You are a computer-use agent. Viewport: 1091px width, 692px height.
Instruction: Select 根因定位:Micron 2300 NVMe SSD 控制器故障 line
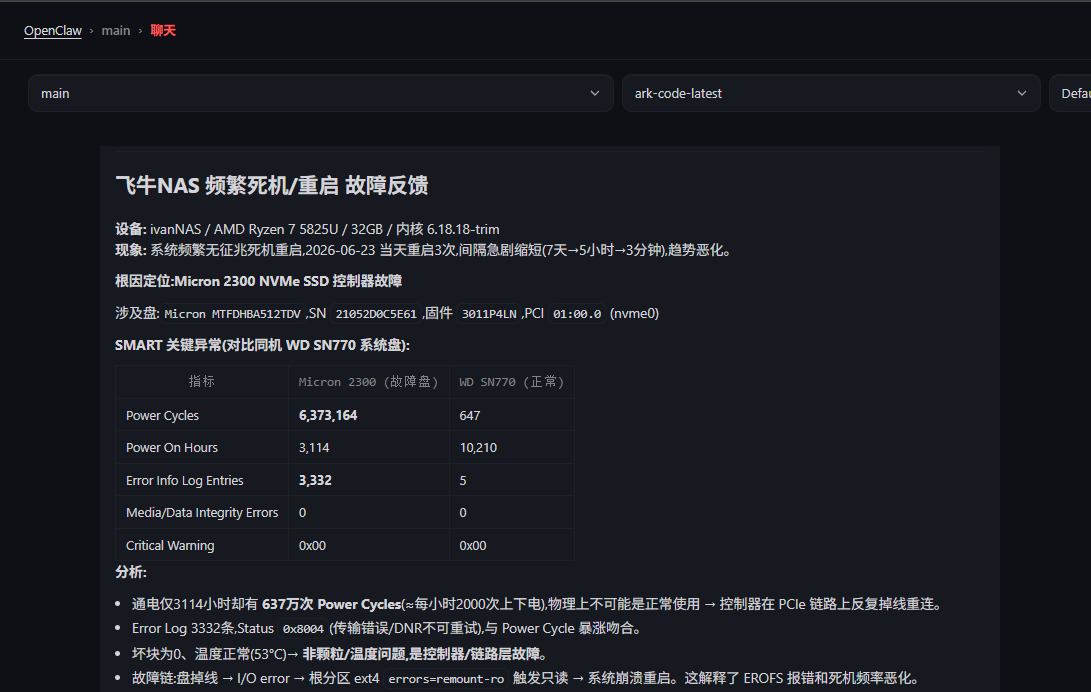pos(258,281)
